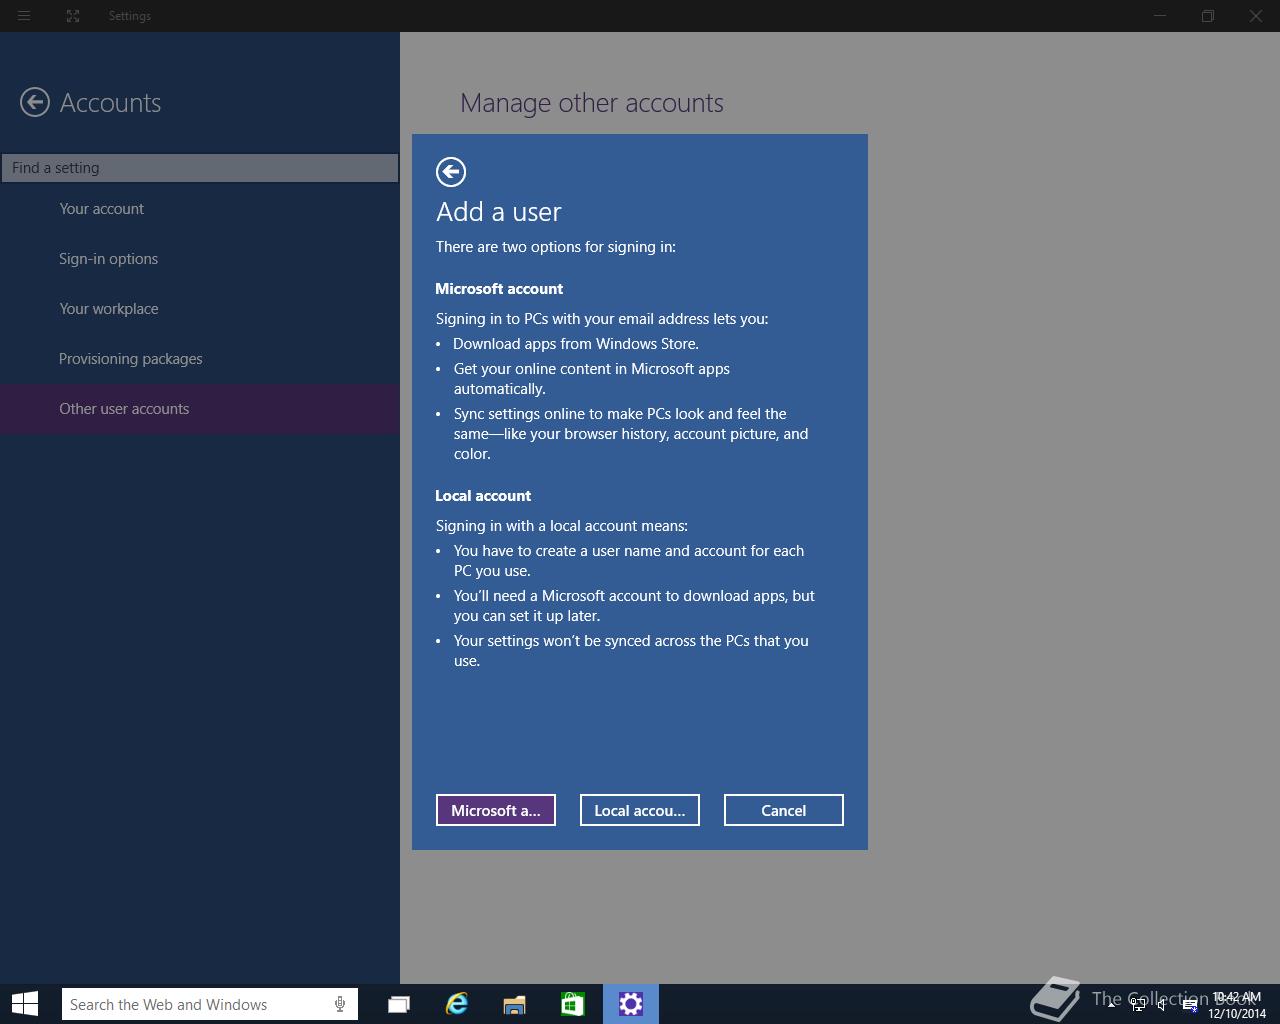Image resolution: width=1280 pixels, height=1024 pixels.
Task: Open the Windows Store taskbar icon
Action: coord(572,1004)
